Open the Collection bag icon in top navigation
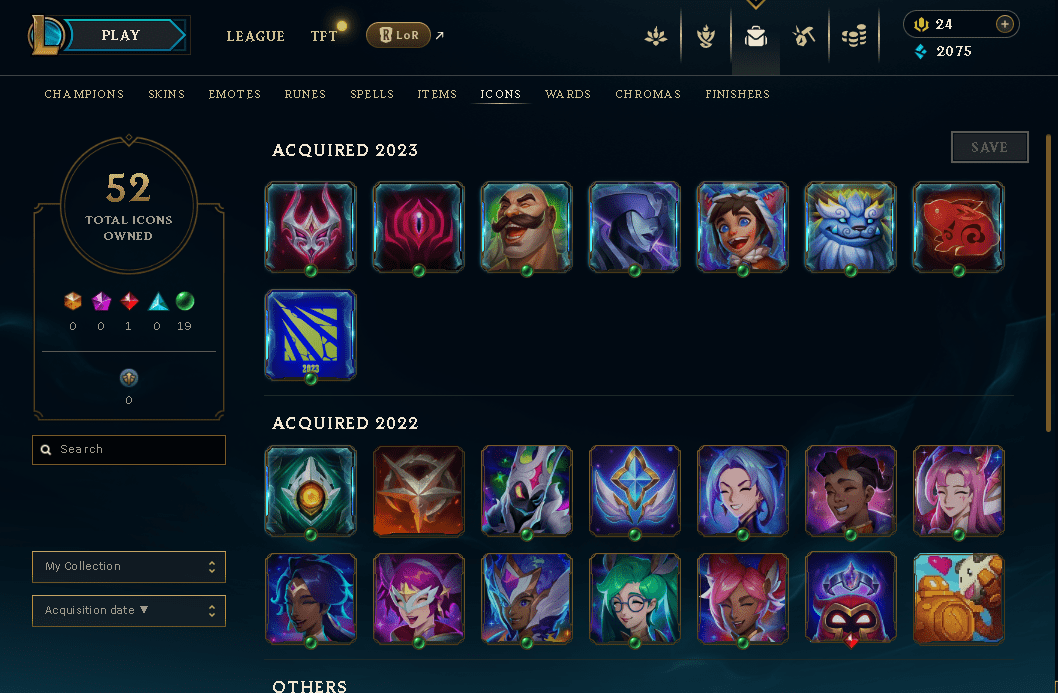Viewport: 1058px width, 693px height. coord(756,36)
